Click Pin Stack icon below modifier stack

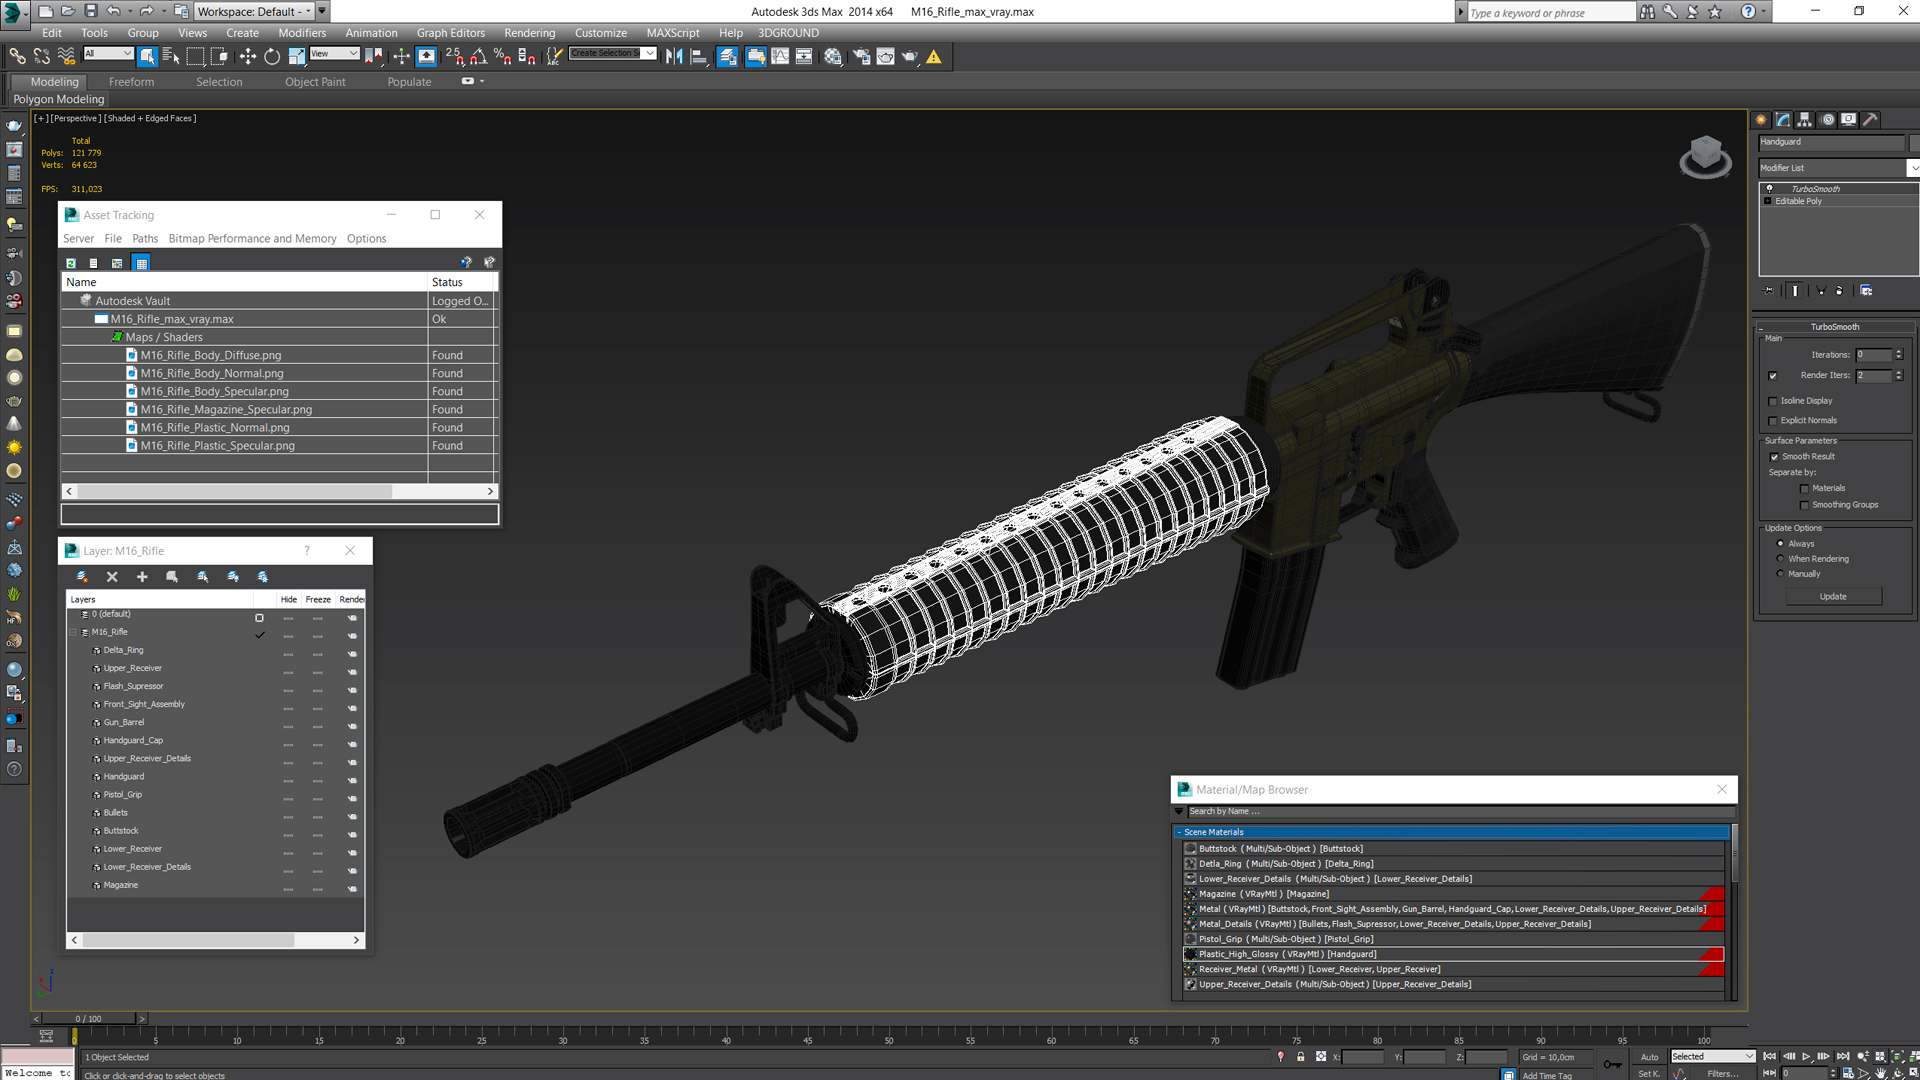[x=1769, y=291]
